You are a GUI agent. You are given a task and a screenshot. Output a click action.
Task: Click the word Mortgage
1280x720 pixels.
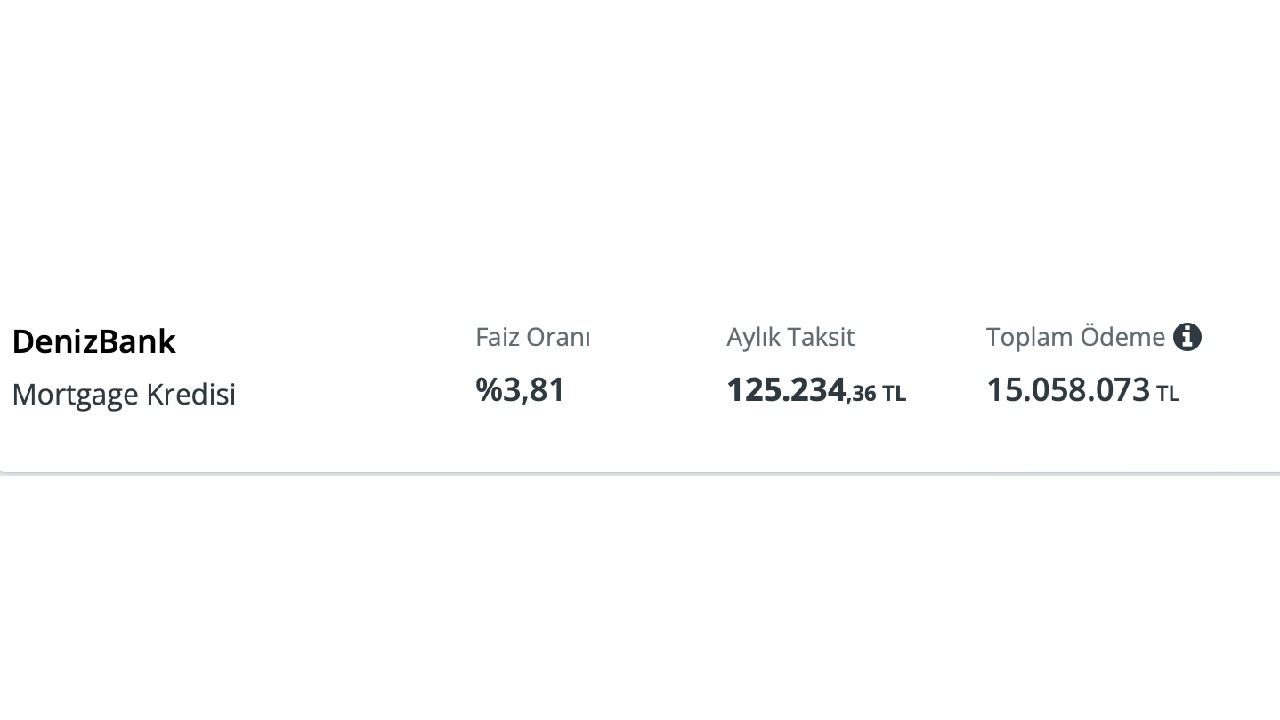click(x=75, y=396)
